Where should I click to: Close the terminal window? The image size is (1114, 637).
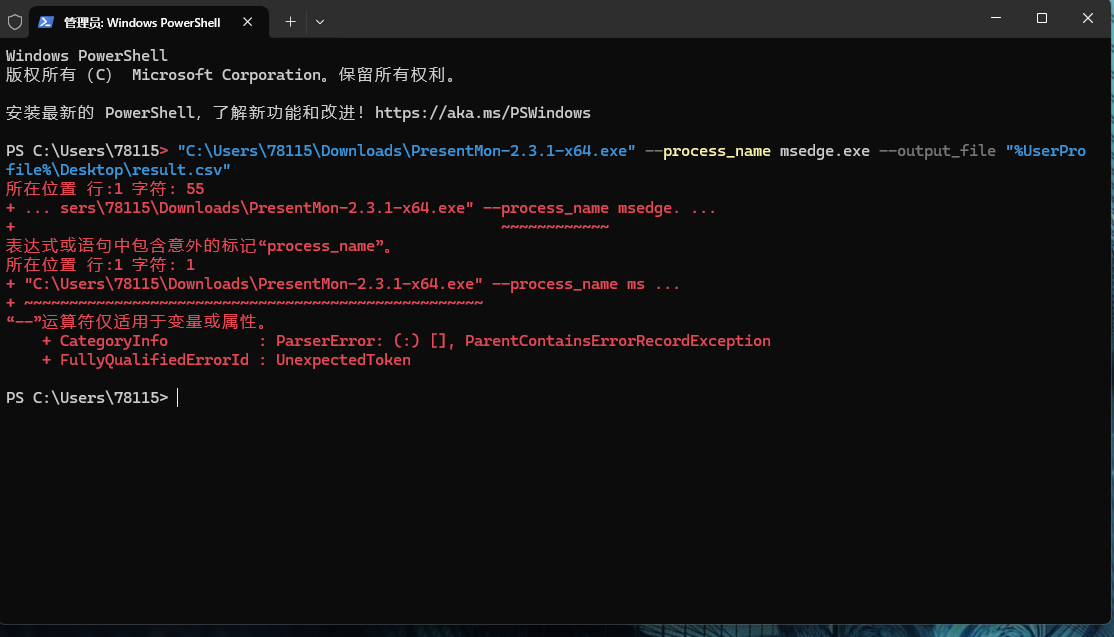click(x=1088, y=18)
